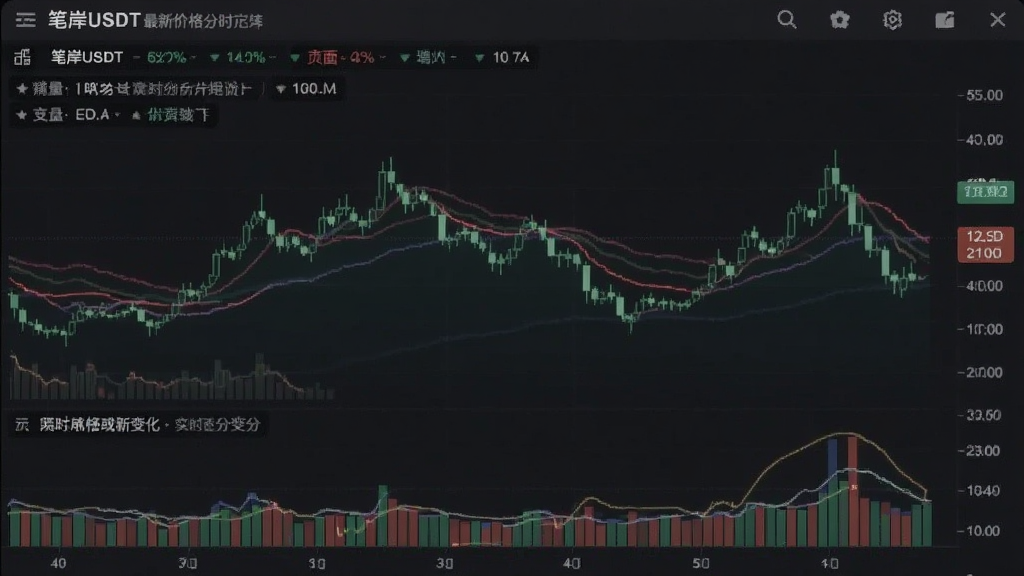The image size is (1024, 576).
Task: Click the 23.00 axis label
Action: pyautogui.click(x=982, y=451)
